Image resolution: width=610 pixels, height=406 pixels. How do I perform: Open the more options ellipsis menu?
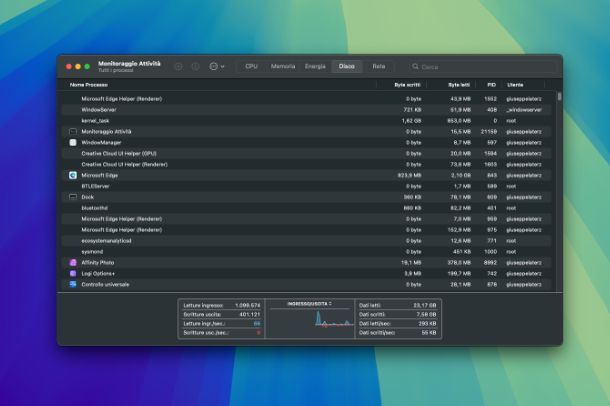point(217,66)
